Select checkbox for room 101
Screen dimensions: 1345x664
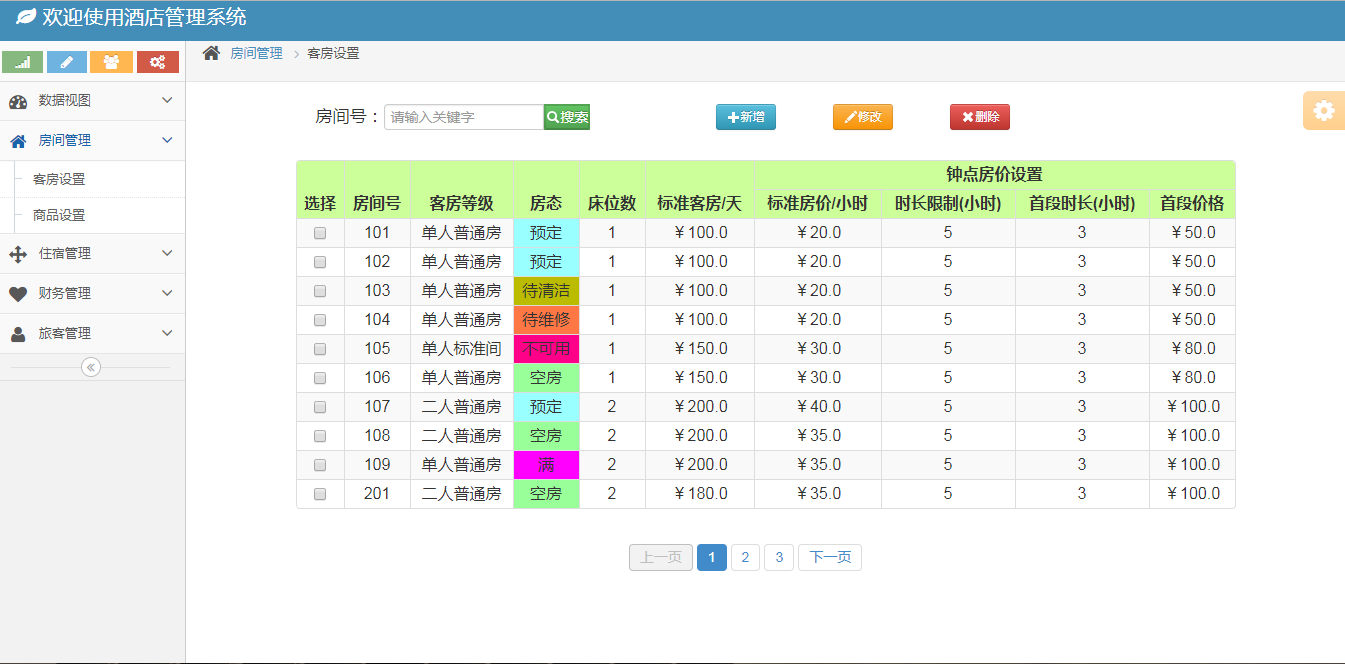tap(320, 233)
